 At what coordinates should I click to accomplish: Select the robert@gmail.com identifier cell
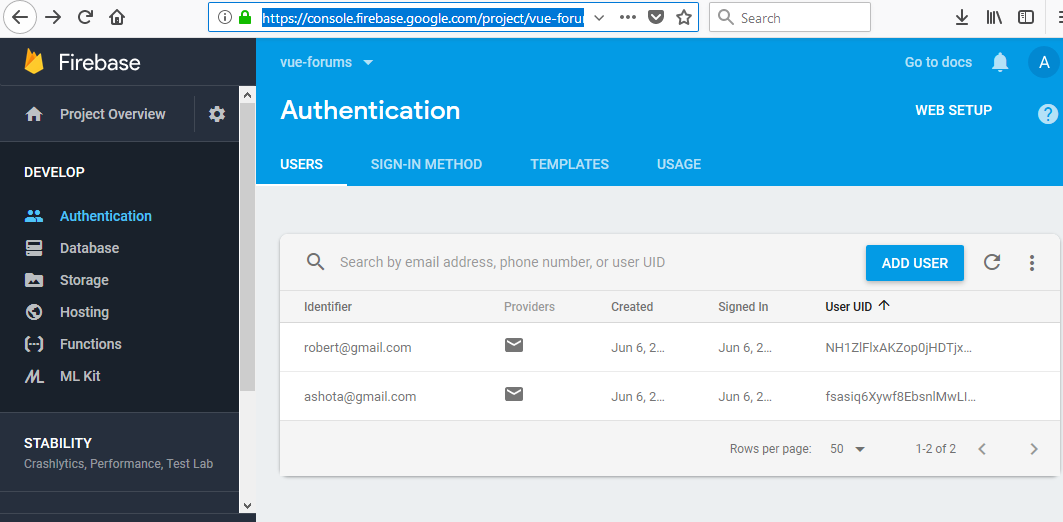point(357,348)
